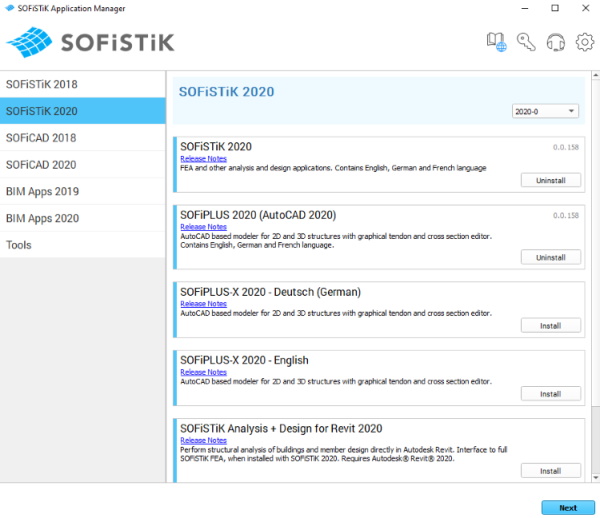The width and height of the screenshot is (600, 518).
Task: Select SOFiSTiK 2018 in sidebar
Action: tap(83, 84)
